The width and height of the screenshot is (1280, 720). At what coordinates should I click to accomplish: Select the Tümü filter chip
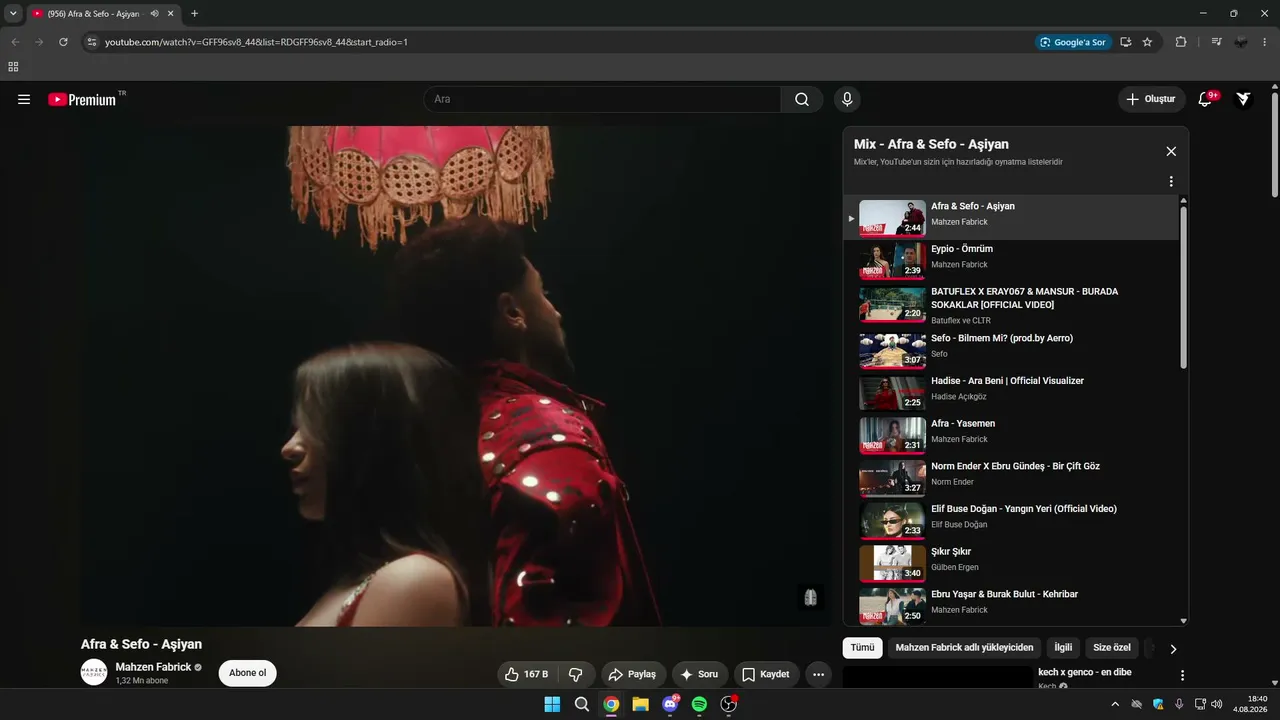[x=862, y=647]
